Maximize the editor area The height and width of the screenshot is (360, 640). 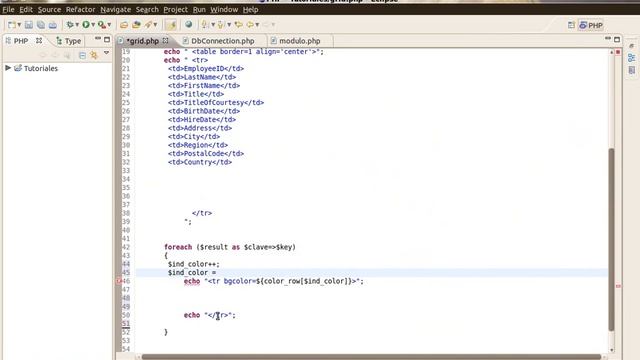tap(617, 40)
